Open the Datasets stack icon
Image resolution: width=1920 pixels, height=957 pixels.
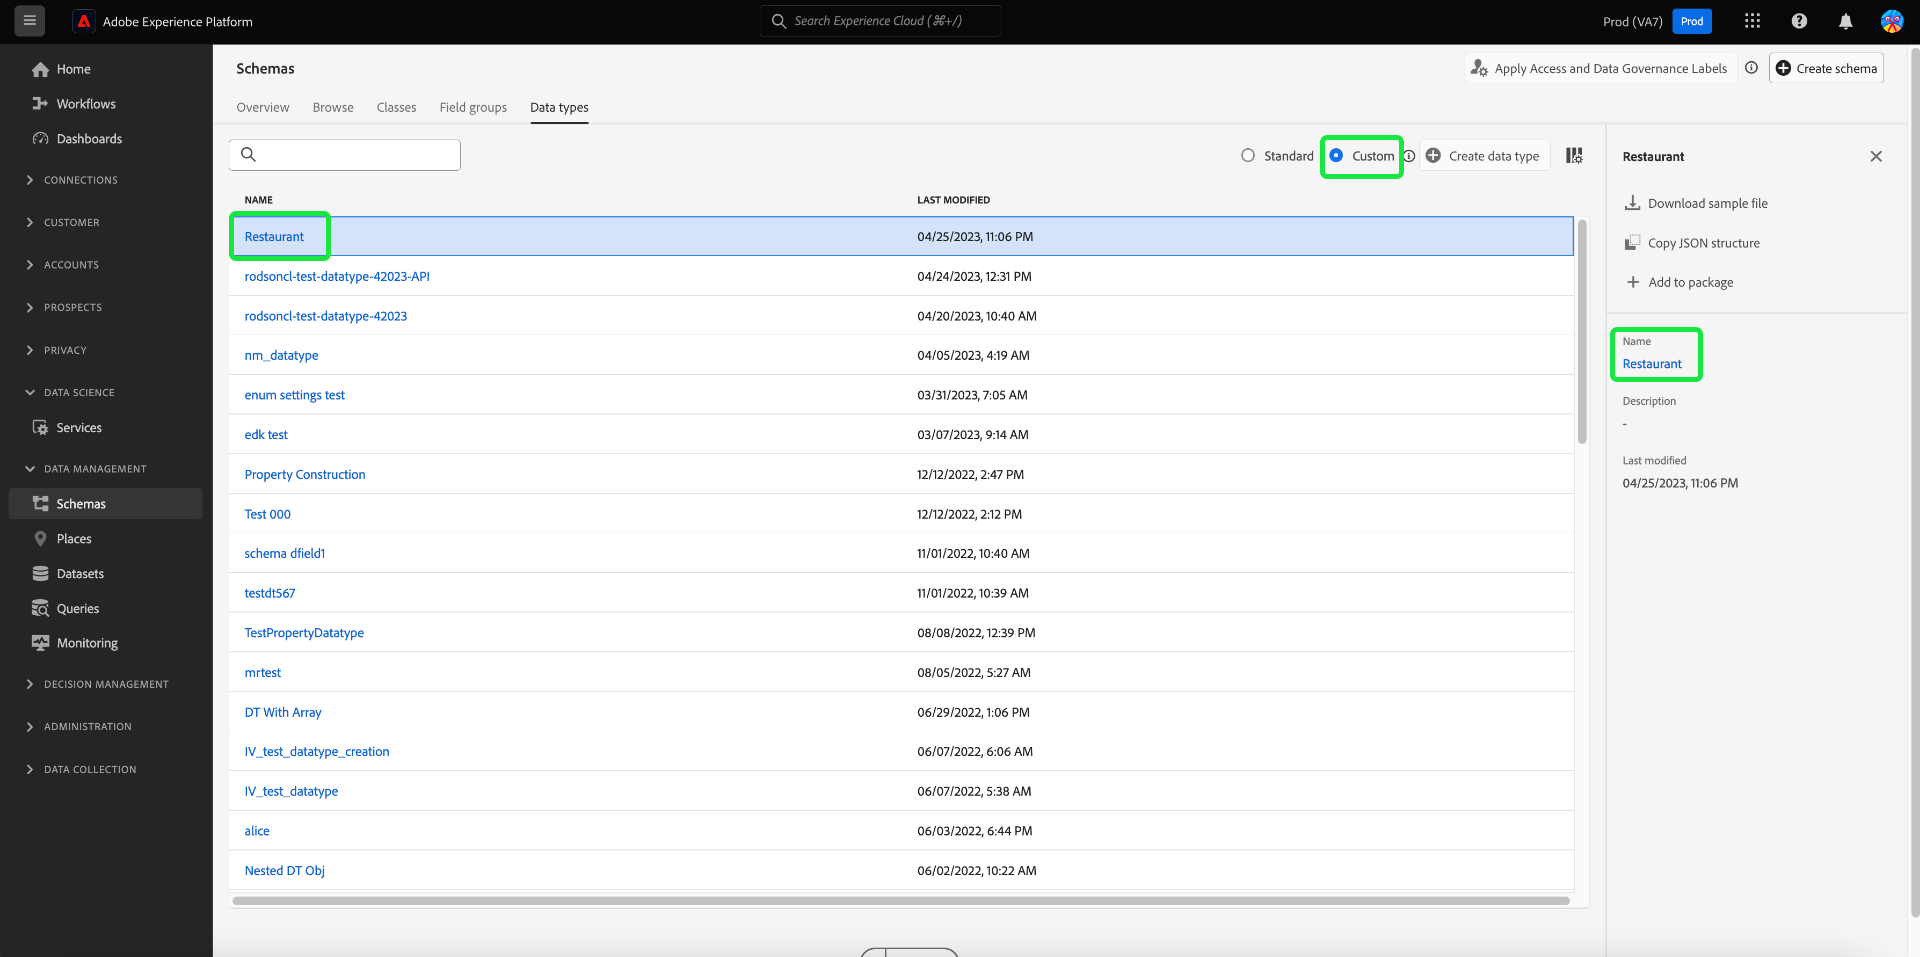pyautogui.click(x=40, y=574)
